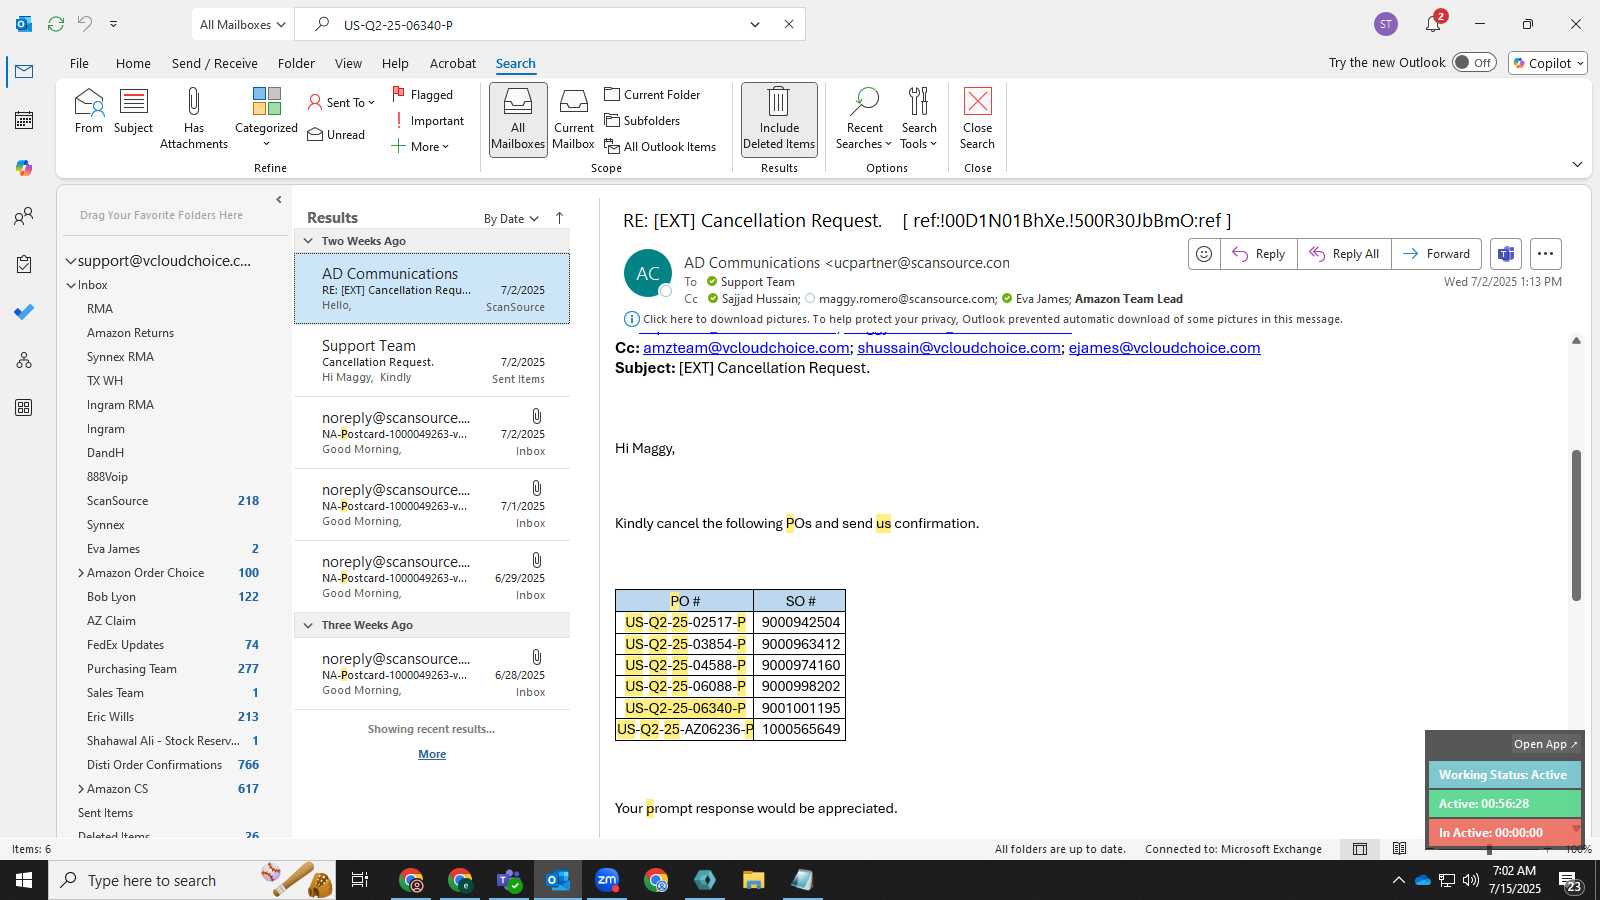1600x900 pixels.
Task: Switch to Folder tab
Action: (x=296, y=63)
